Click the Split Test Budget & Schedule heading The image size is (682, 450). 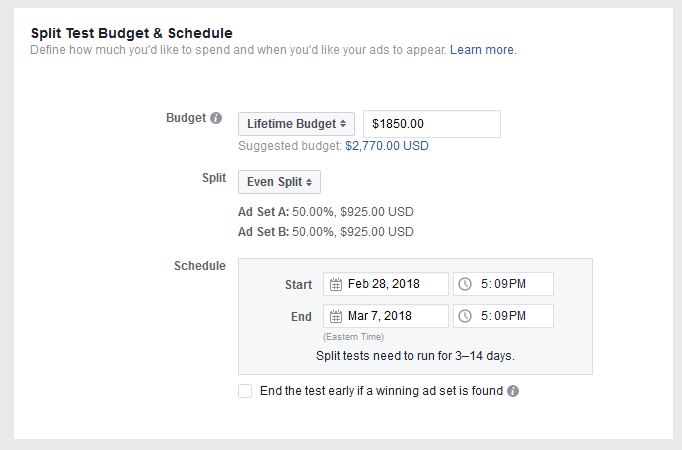click(x=132, y=33)
